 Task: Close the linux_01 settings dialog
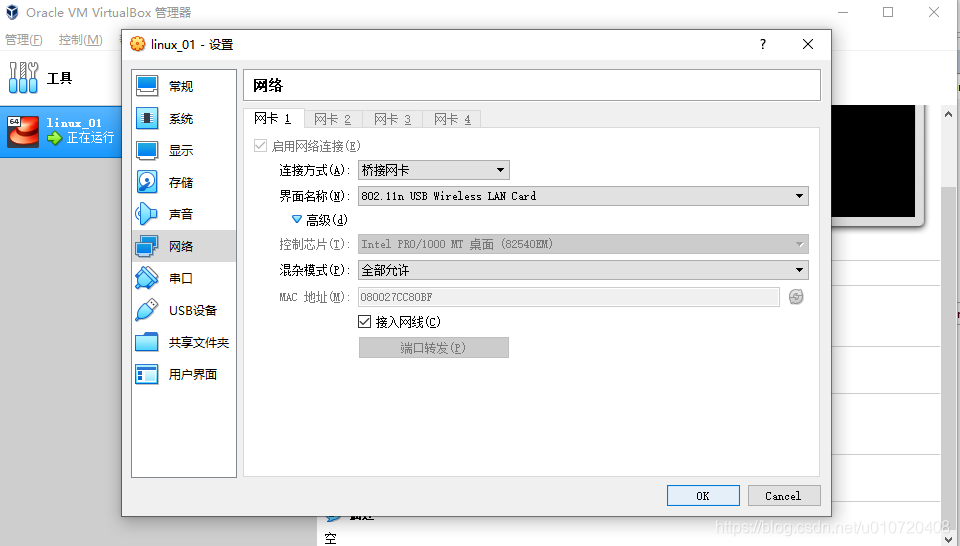tap(808, 44)
